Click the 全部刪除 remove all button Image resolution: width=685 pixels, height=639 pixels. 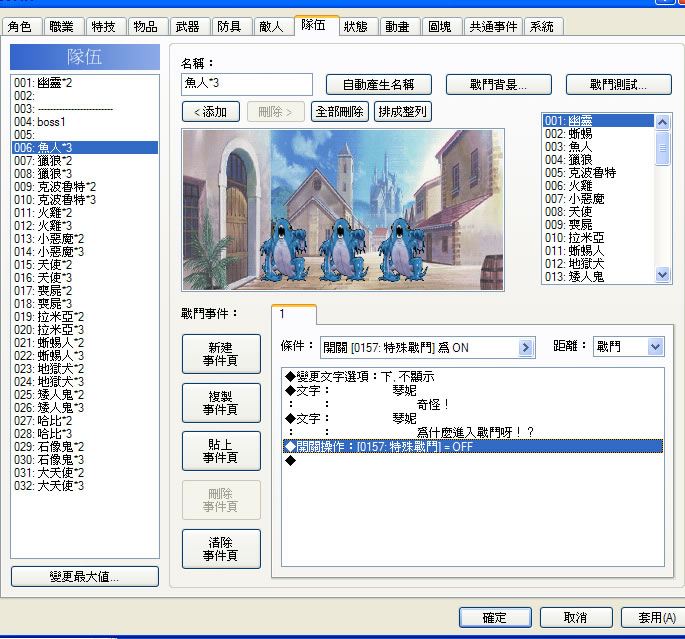pos(339,112)
